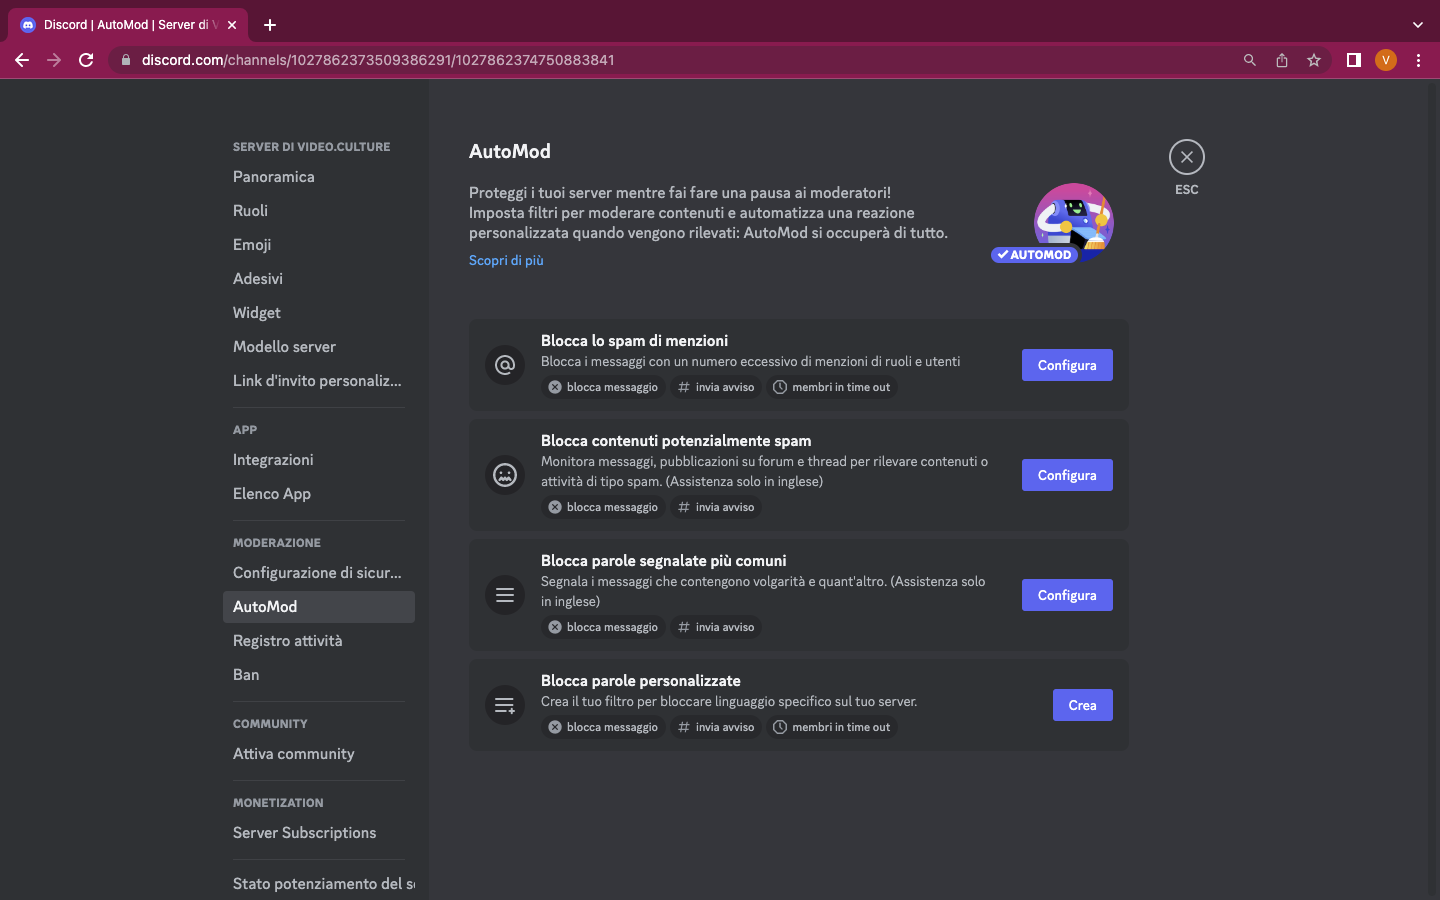Screen dimensions: 1440x900
Task: Click the ESC close button
Action: tap(1186, 157)
